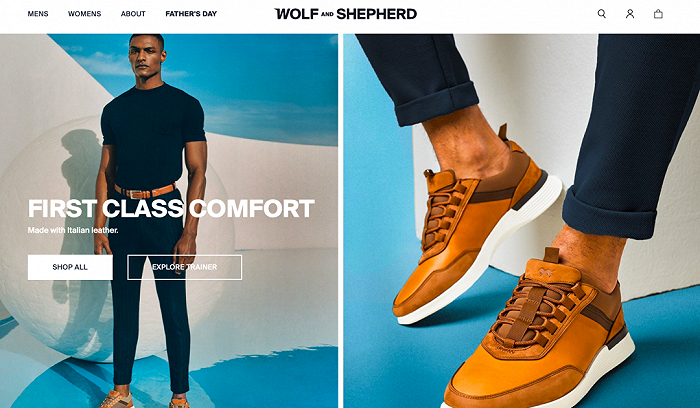Viewport: 700px width, 408px height.
Task: Click the FIRST CLASS COMFORT headline
Action: point(171,208)
